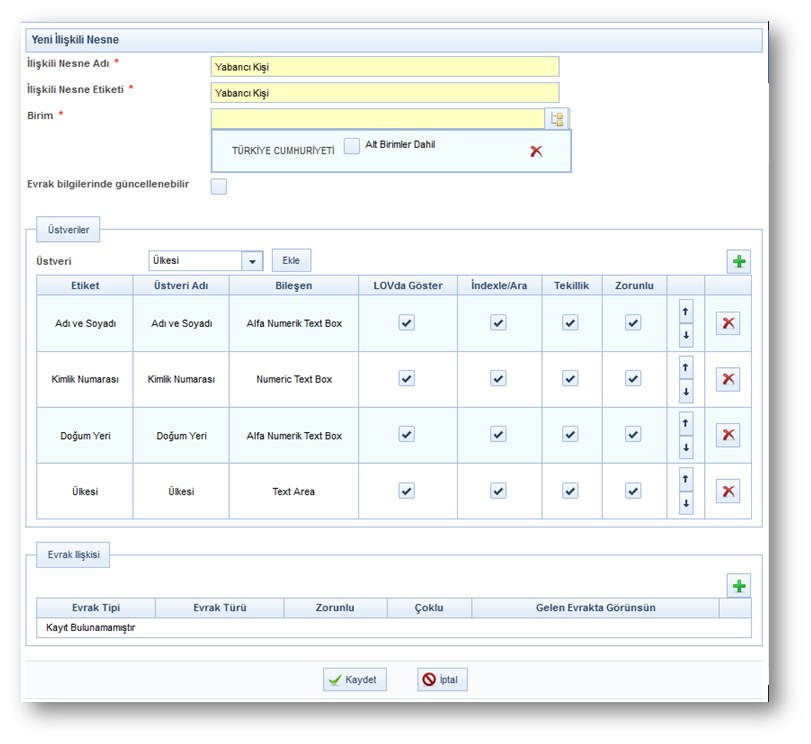Delete the Ülkesi row
The height and width of the screenshot is (744, 811).
(x=728, y=491)
